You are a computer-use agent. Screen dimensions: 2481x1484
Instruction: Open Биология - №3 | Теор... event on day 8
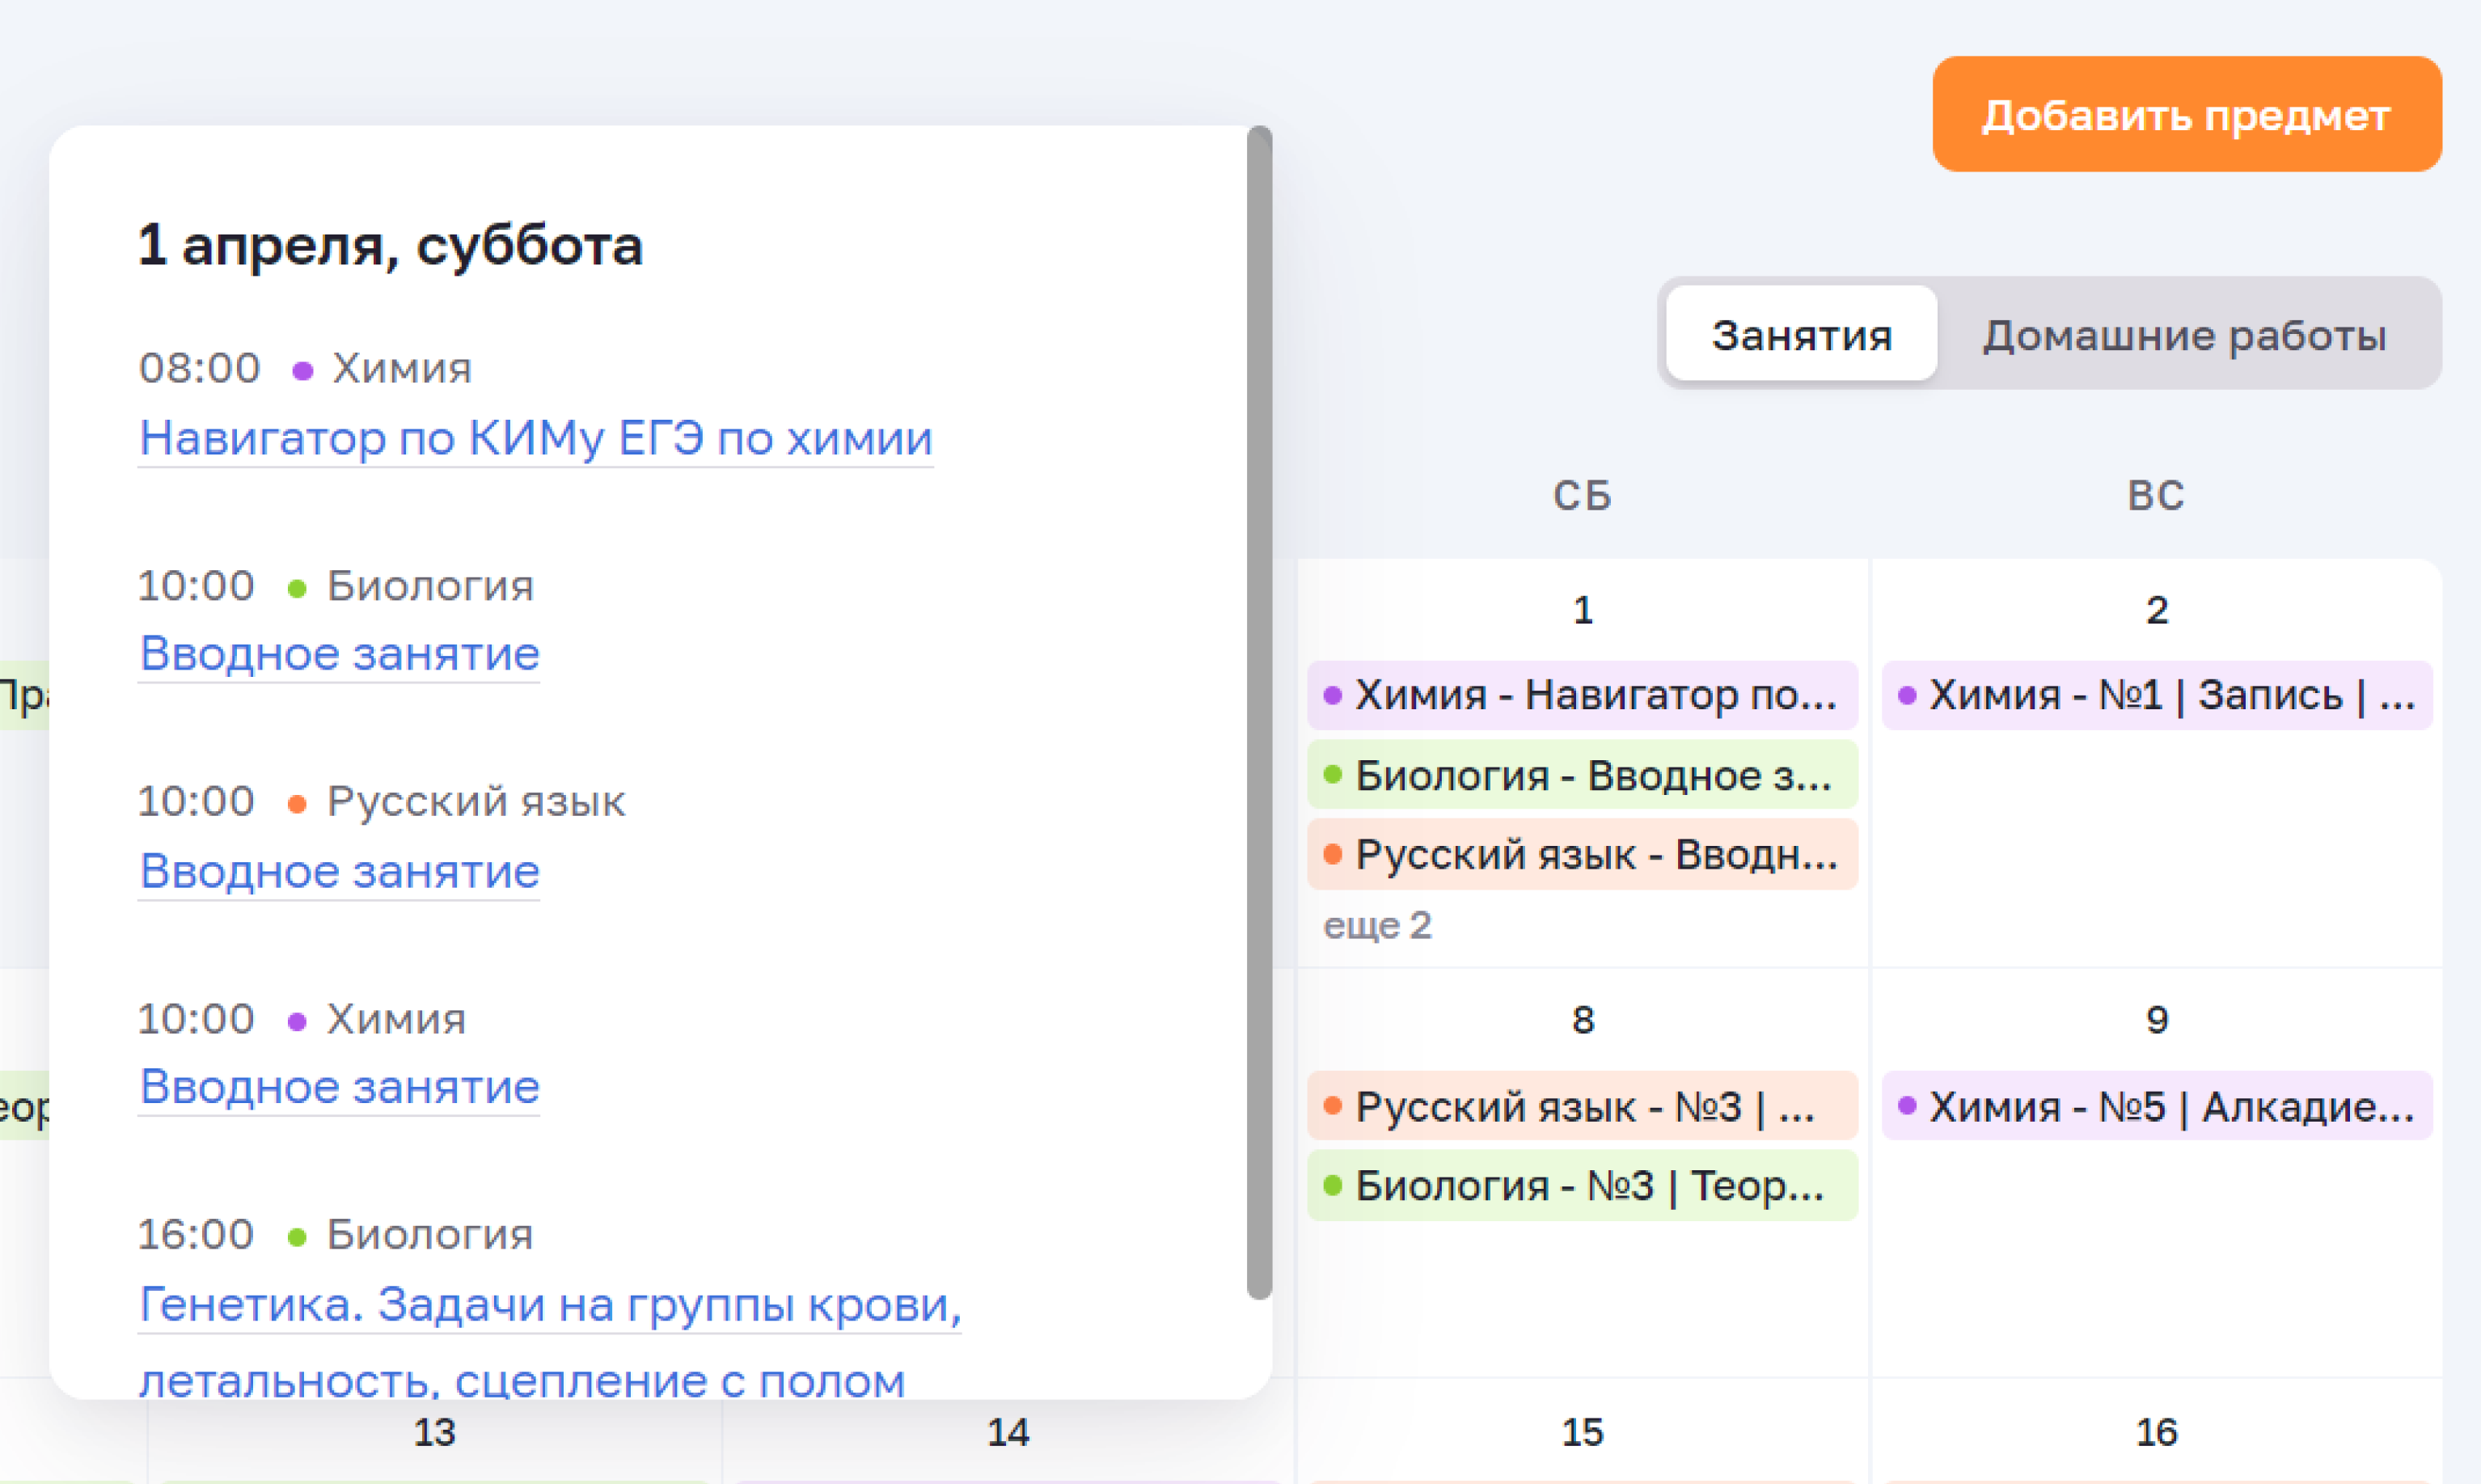point(1582,1186)
